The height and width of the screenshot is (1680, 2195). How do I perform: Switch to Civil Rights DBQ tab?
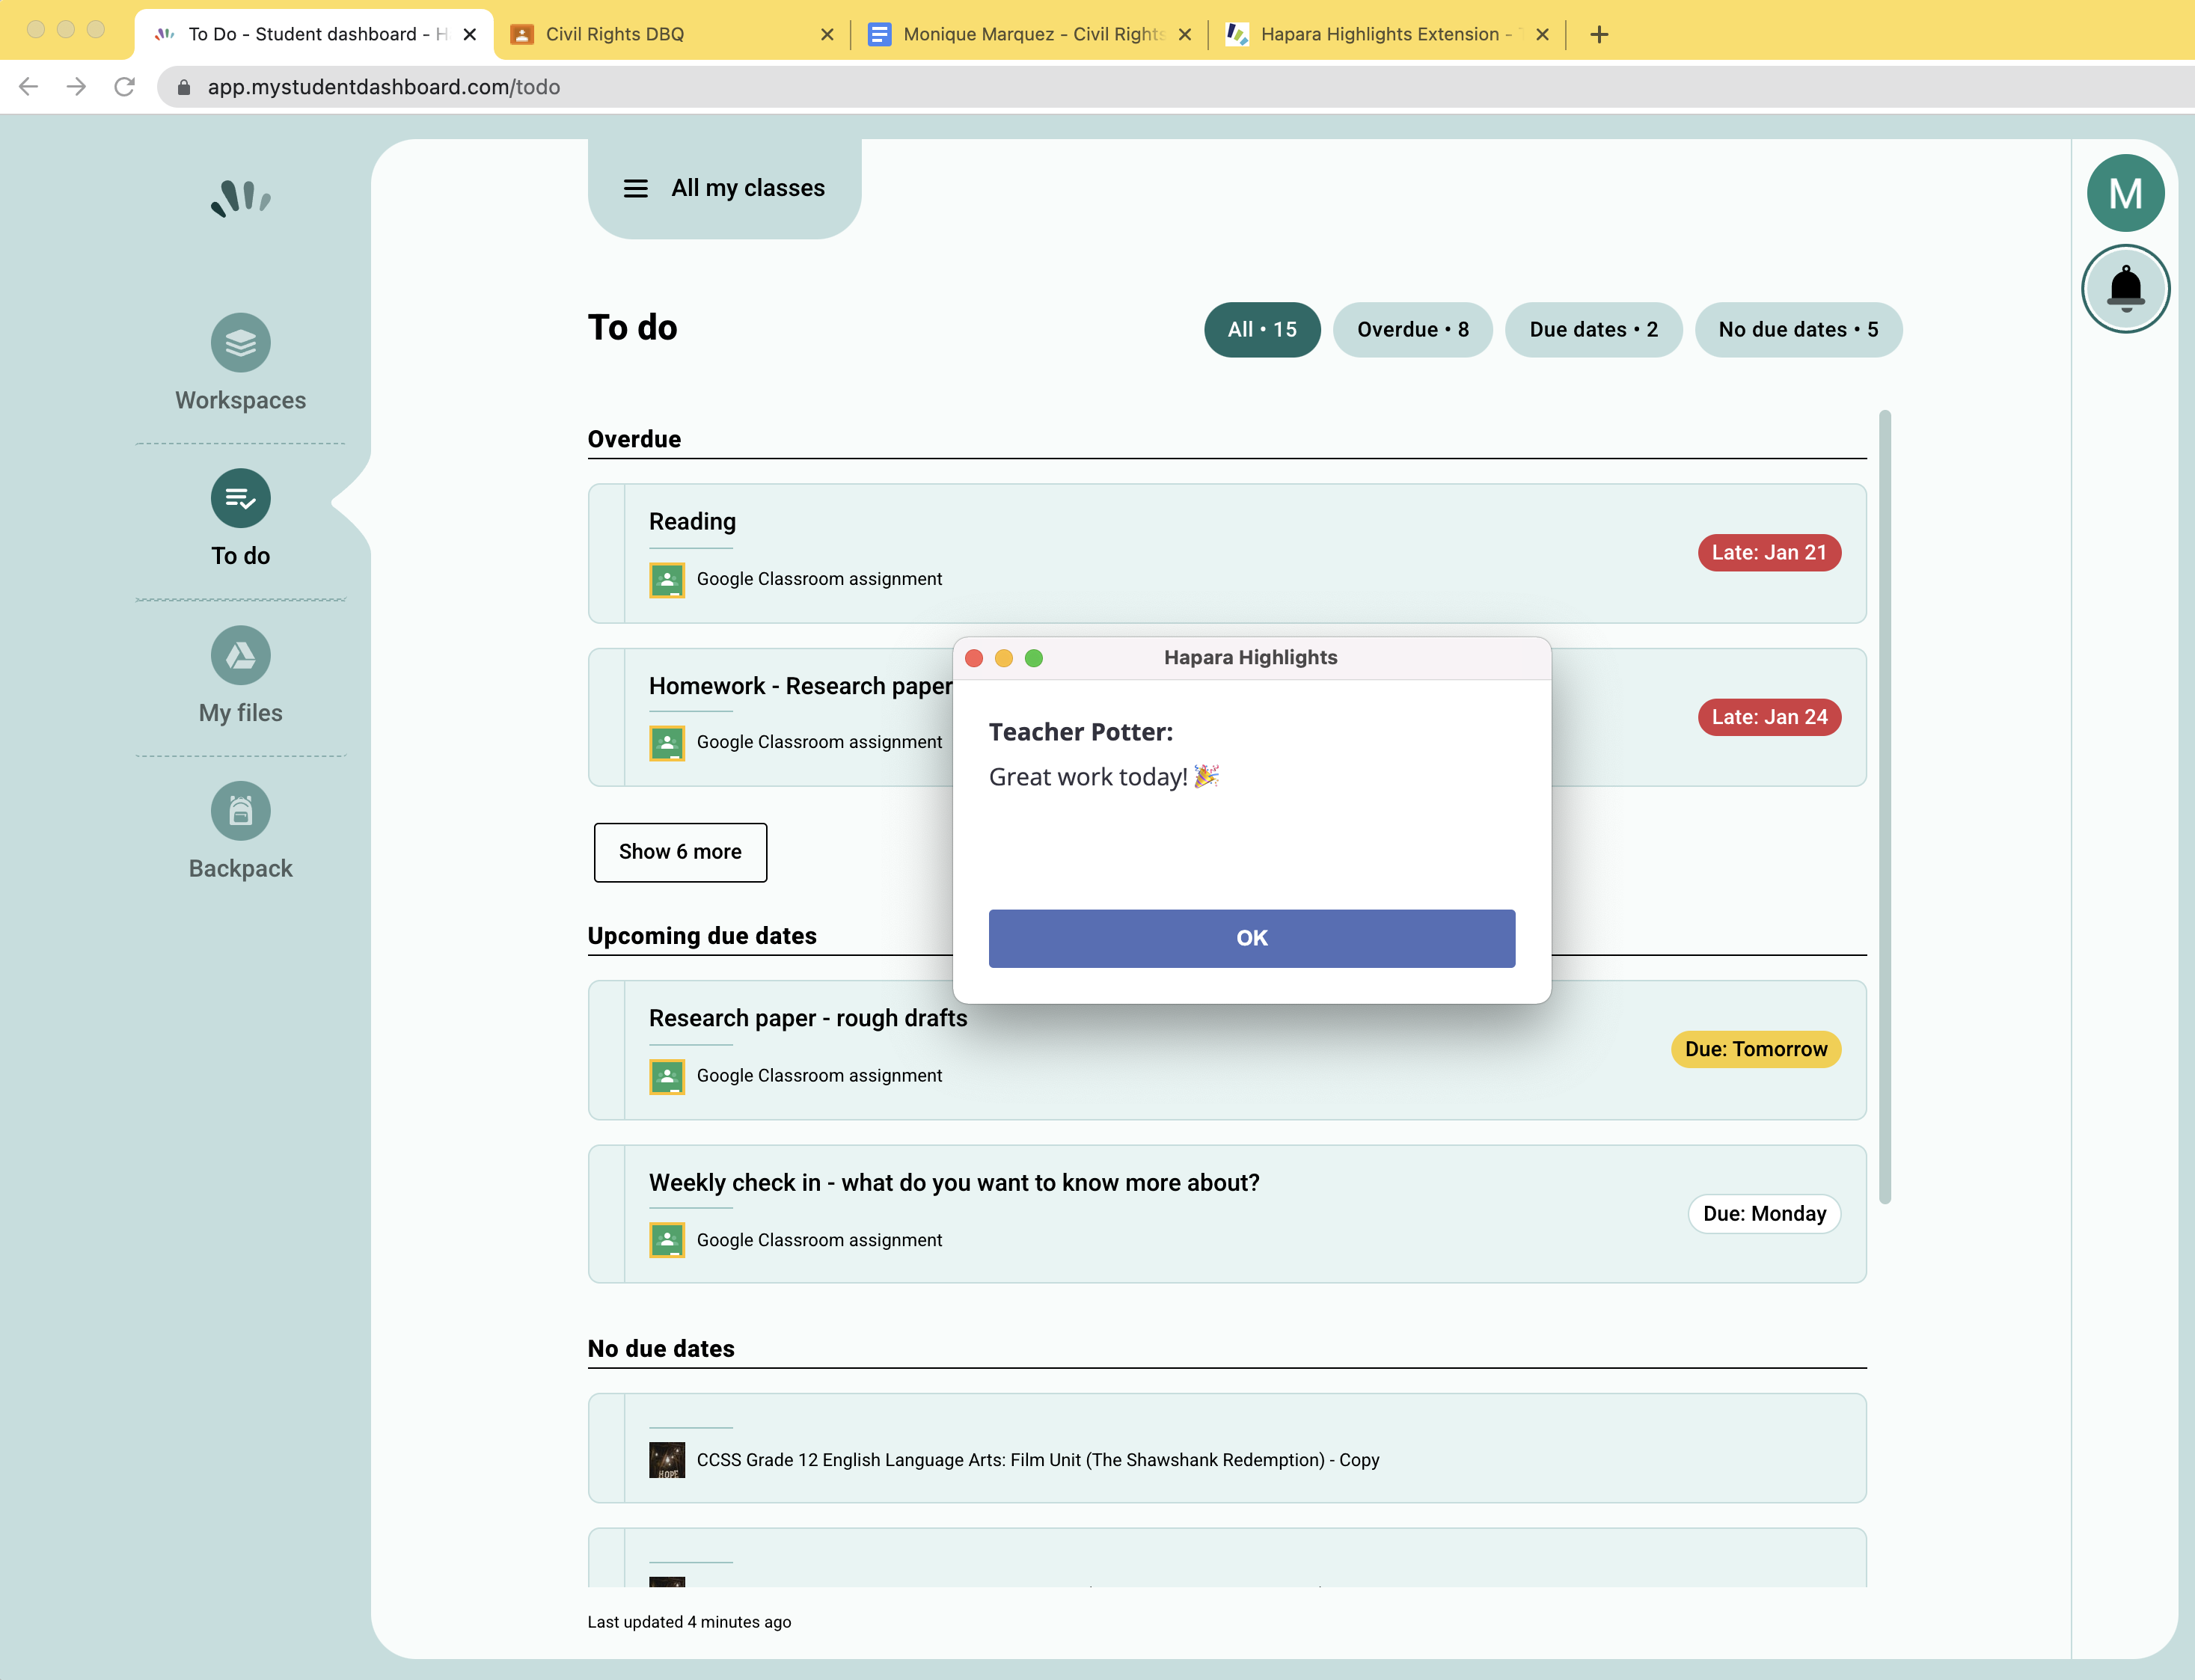click(x=672, y=34)
